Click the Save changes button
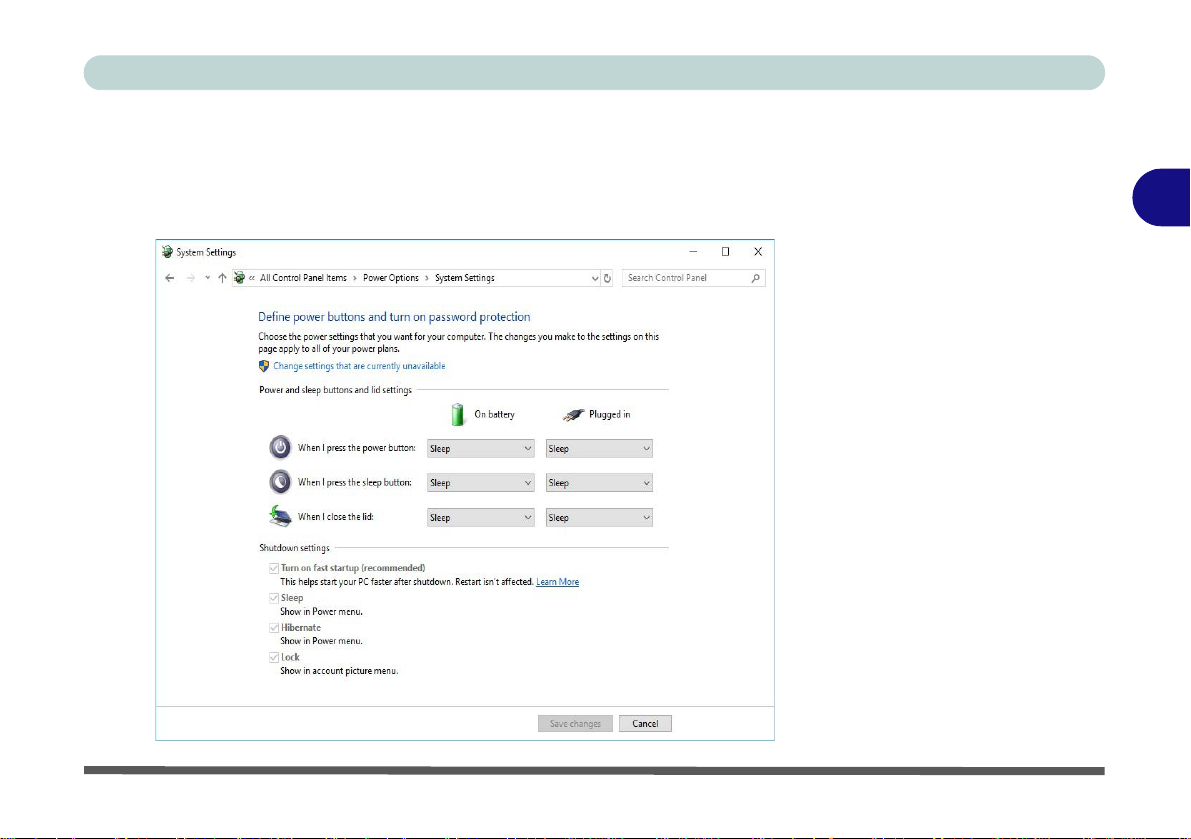 [575, 724]
